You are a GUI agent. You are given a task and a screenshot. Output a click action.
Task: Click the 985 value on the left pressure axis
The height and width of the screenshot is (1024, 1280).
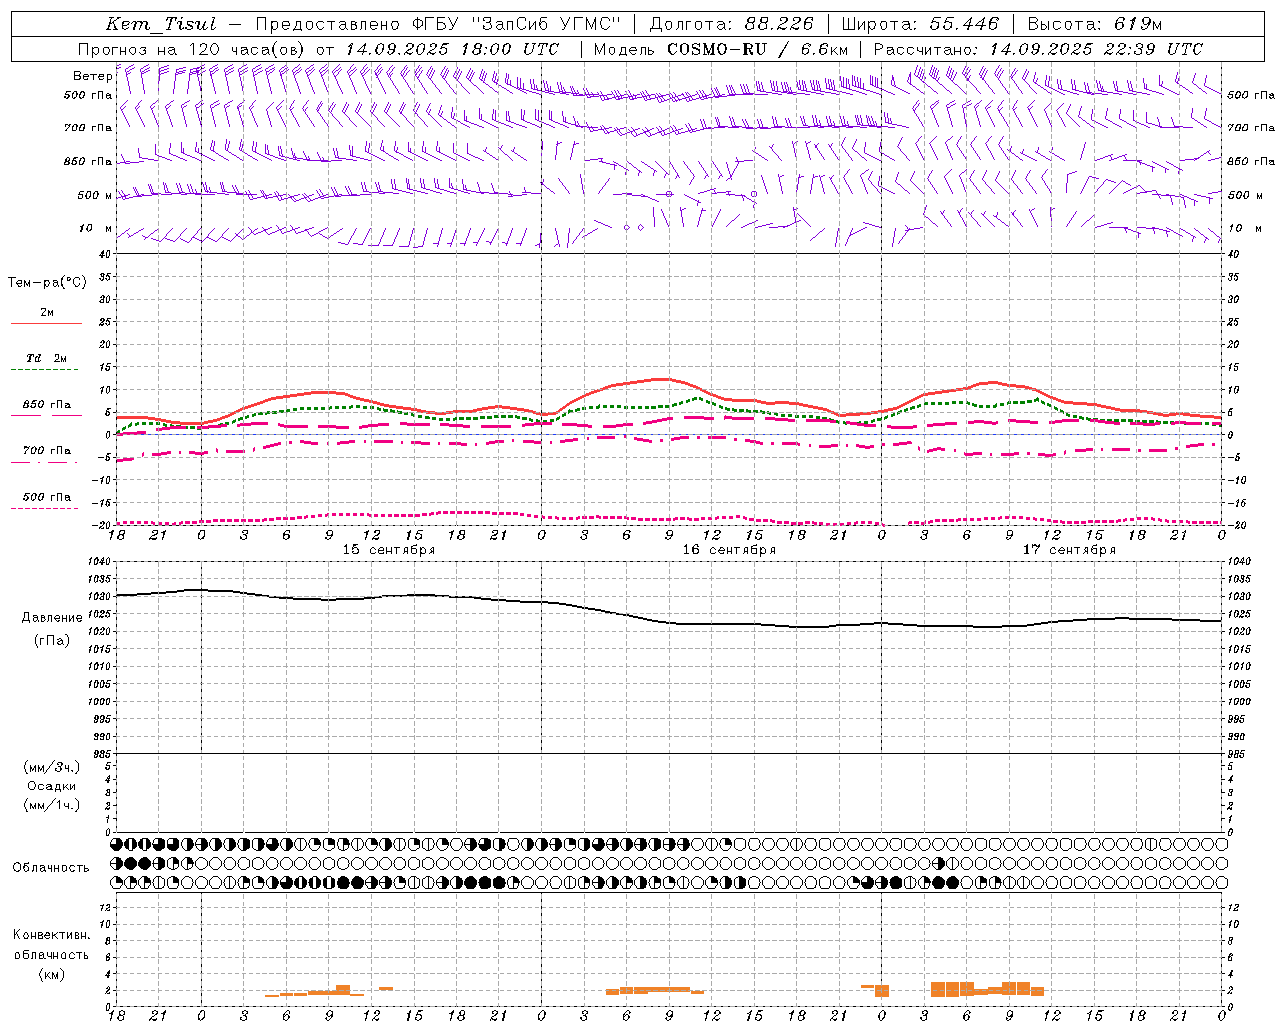(103, 754)
